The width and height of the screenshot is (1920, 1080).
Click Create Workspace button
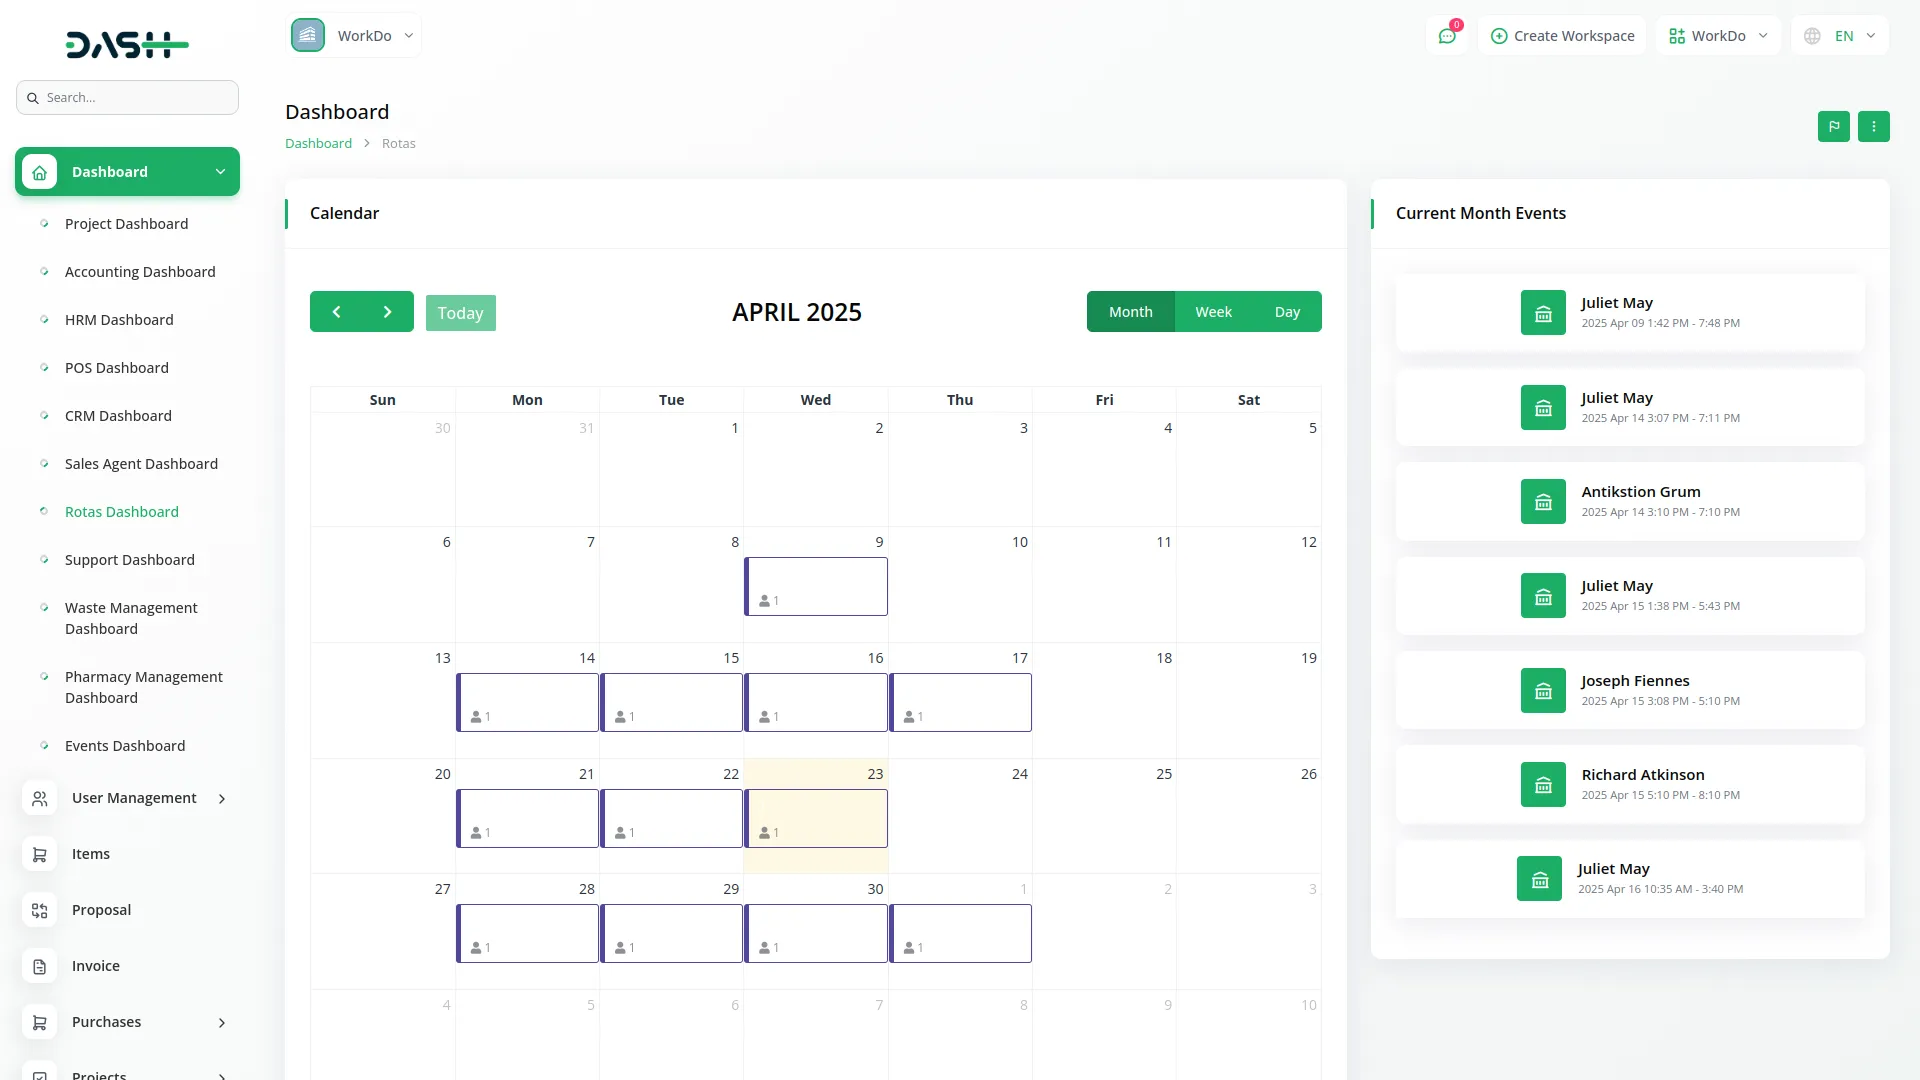pos(1562,36)
